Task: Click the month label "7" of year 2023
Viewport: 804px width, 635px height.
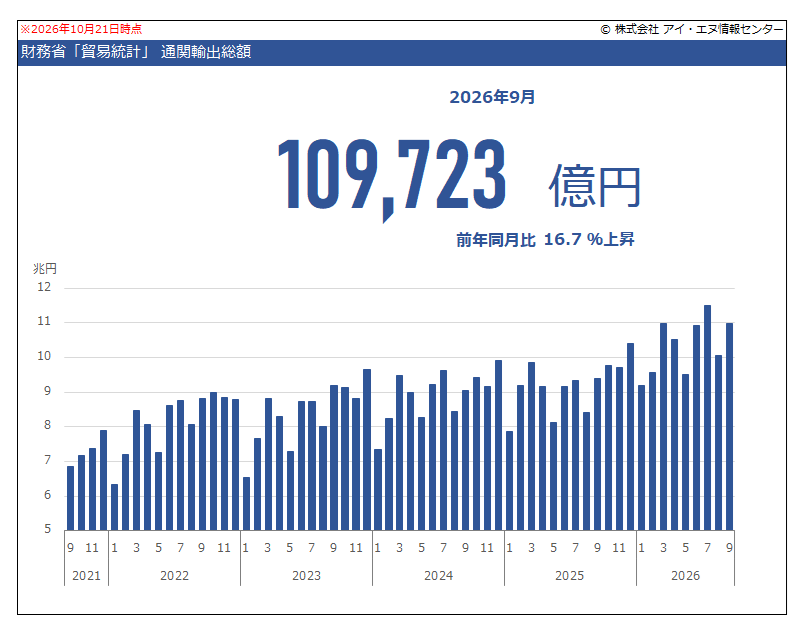Action: (312, 548)
